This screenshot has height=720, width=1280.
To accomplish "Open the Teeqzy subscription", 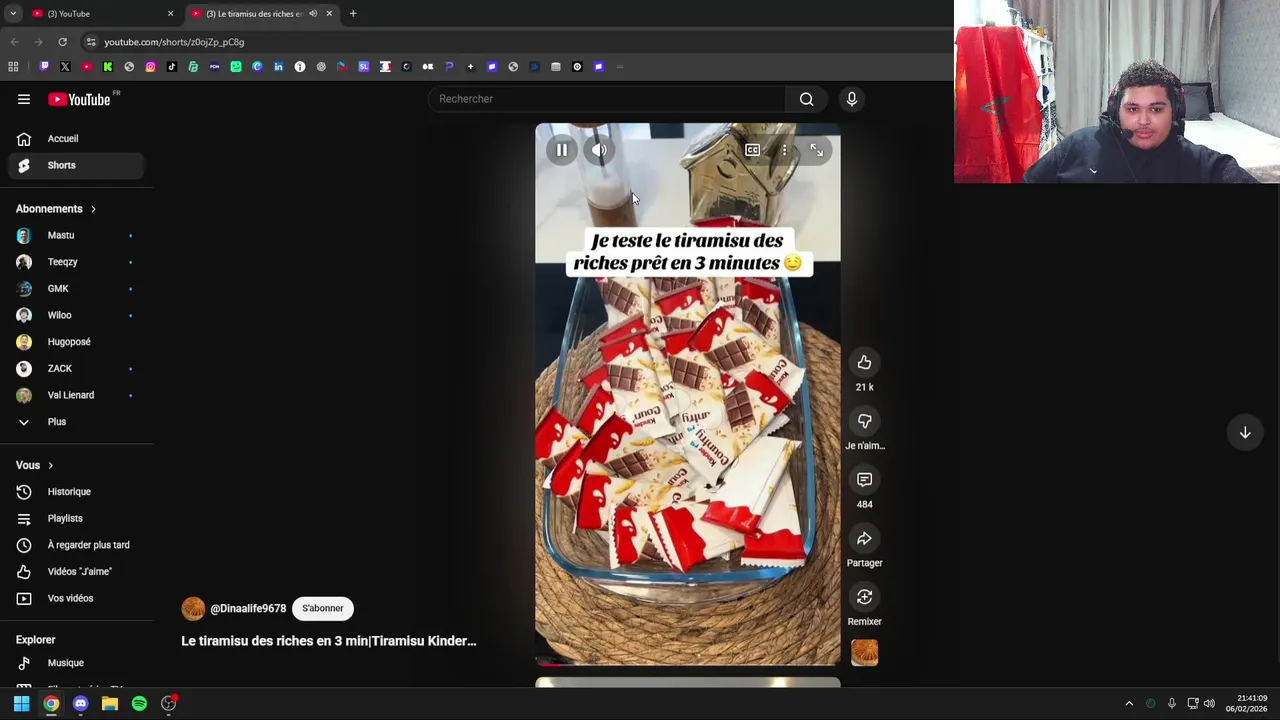I will tap(76, 262).
